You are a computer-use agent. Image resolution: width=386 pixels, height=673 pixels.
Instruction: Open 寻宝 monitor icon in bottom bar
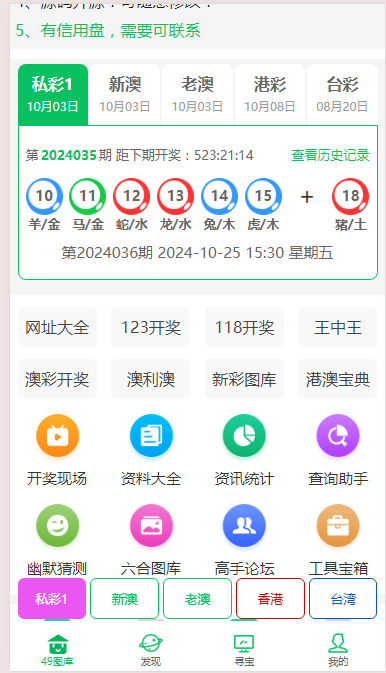pyautogui.click(x=244, y=650)
